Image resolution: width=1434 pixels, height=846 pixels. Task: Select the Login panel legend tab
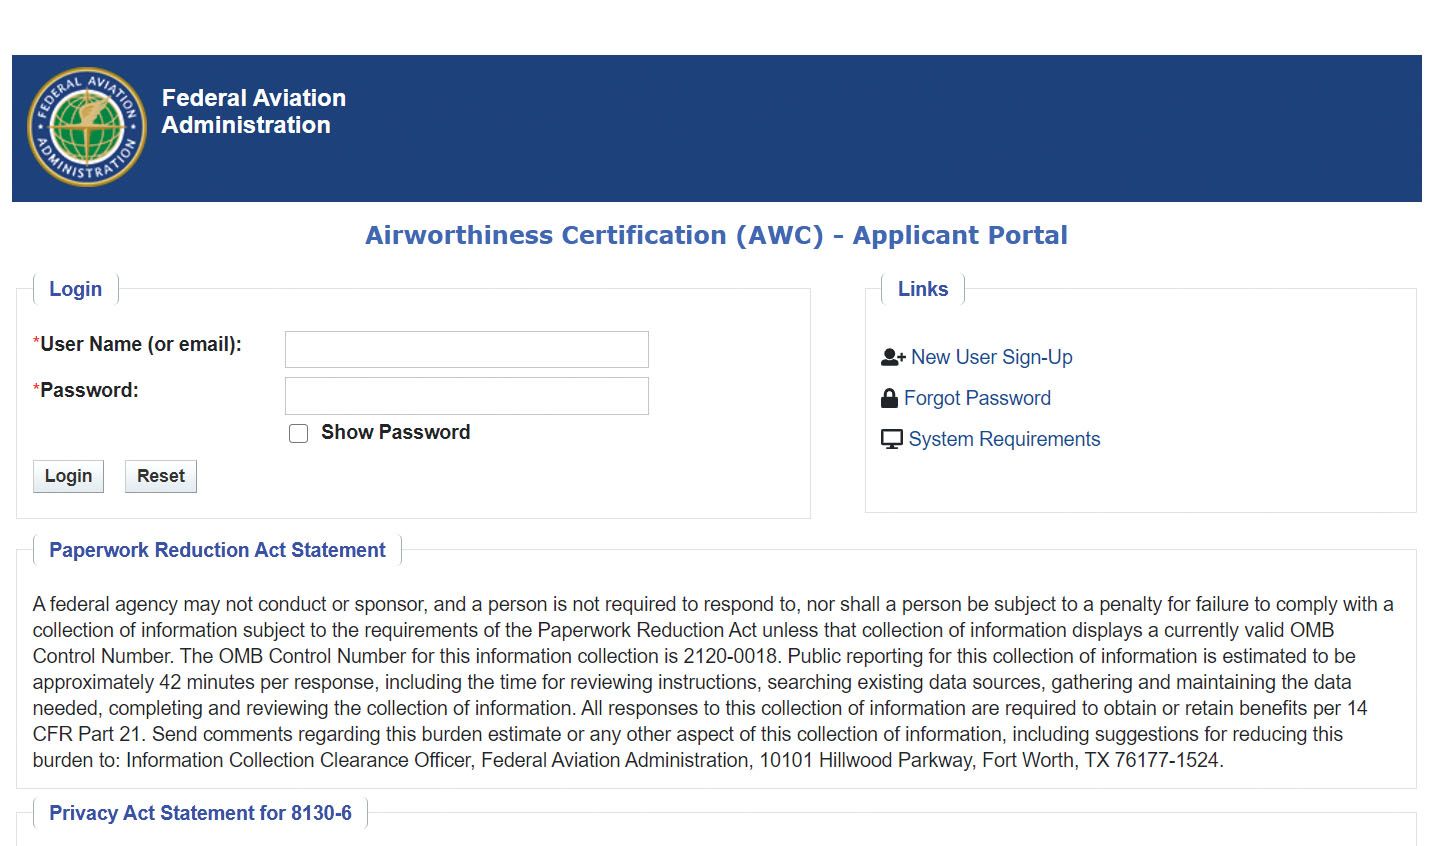click(76, 289)
